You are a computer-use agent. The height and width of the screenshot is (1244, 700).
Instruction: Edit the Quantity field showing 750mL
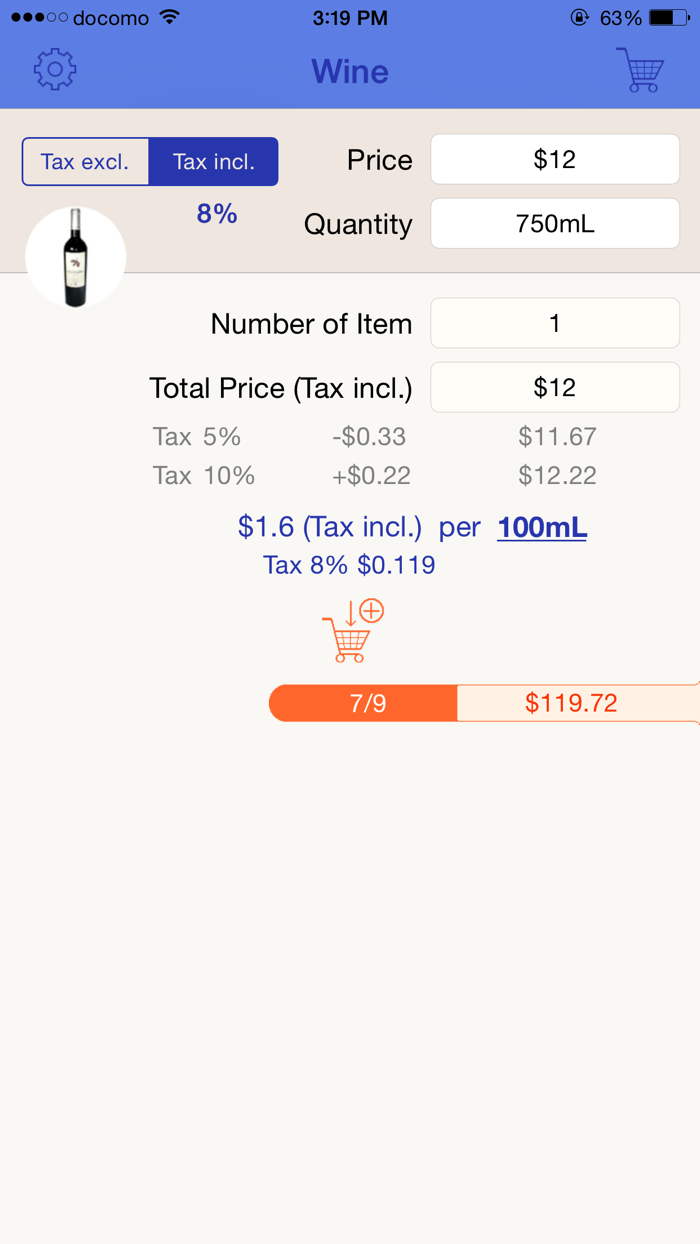pos(554,223)
